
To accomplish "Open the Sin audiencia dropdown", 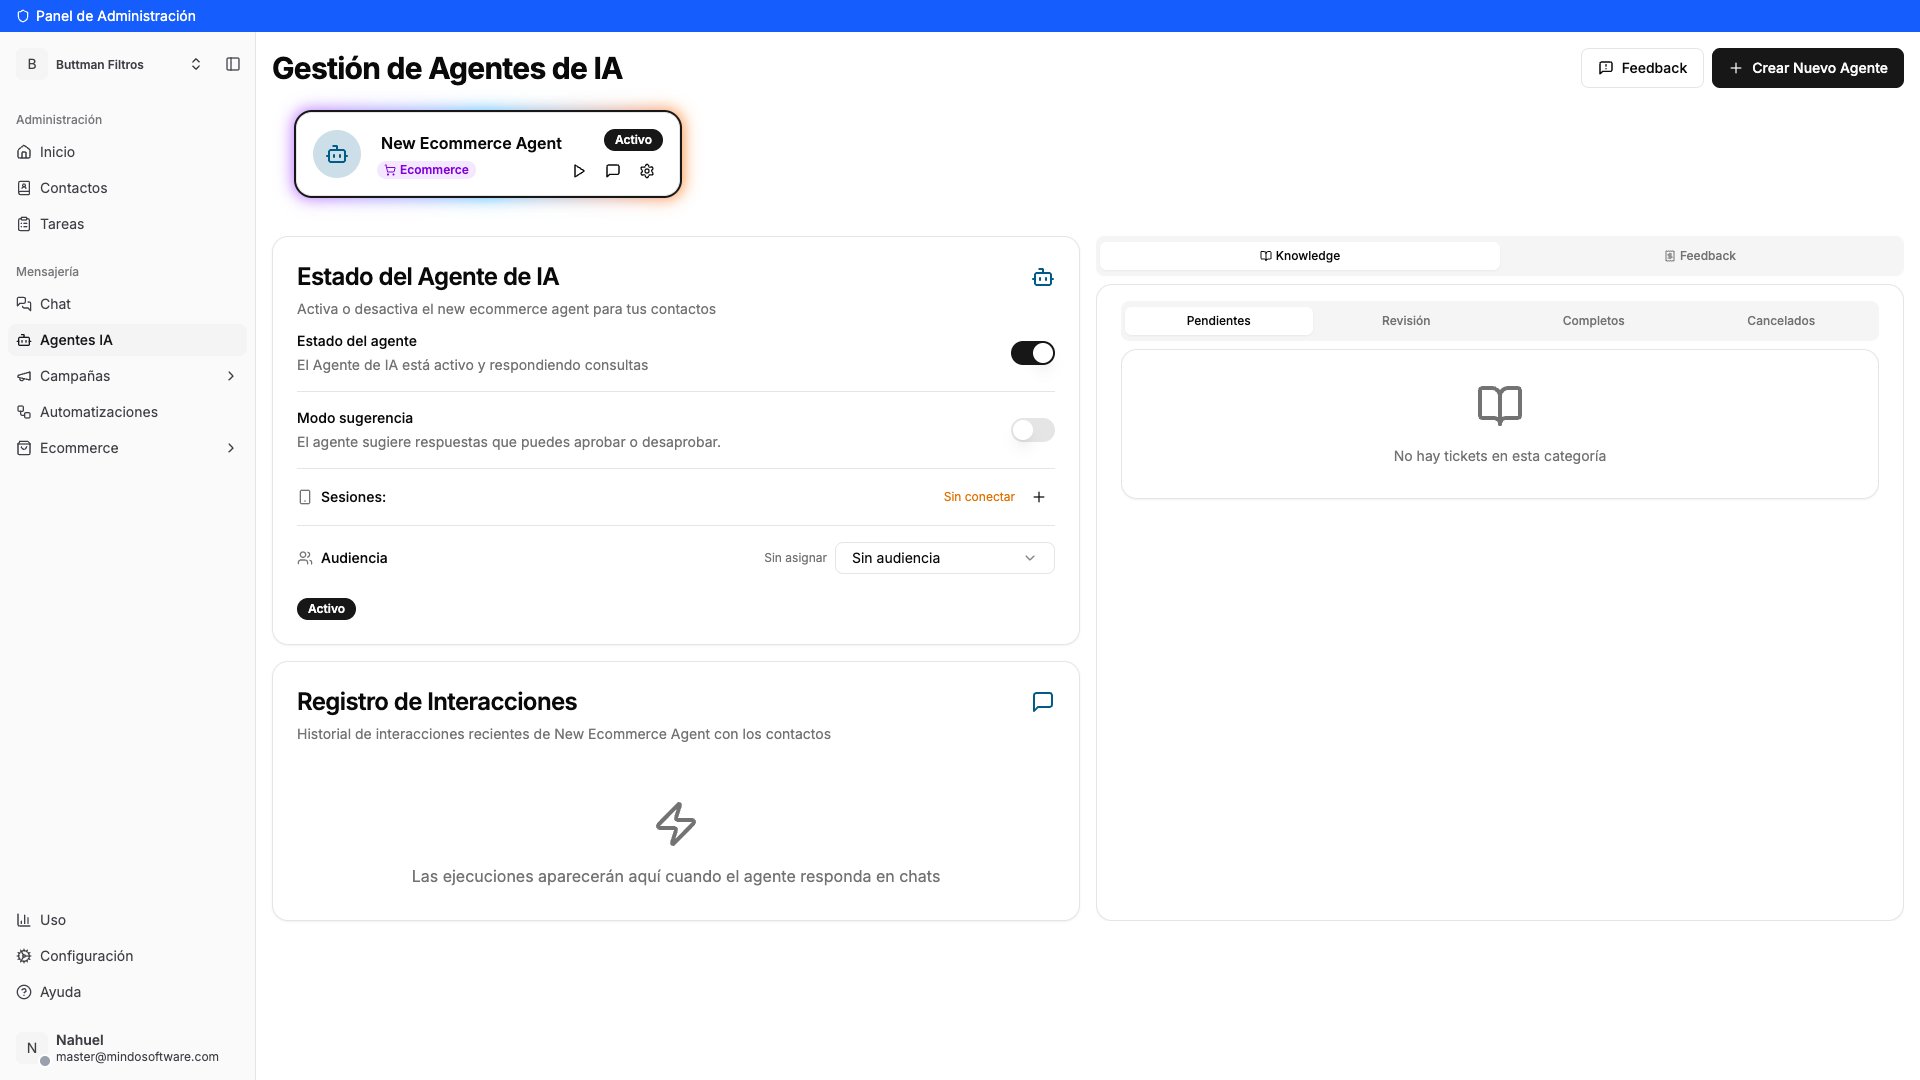I will 945,558.
